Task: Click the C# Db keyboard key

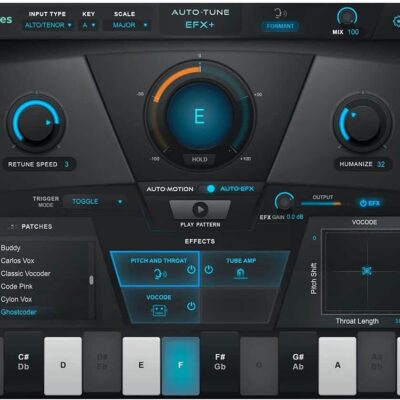Action: click(23, 362)
